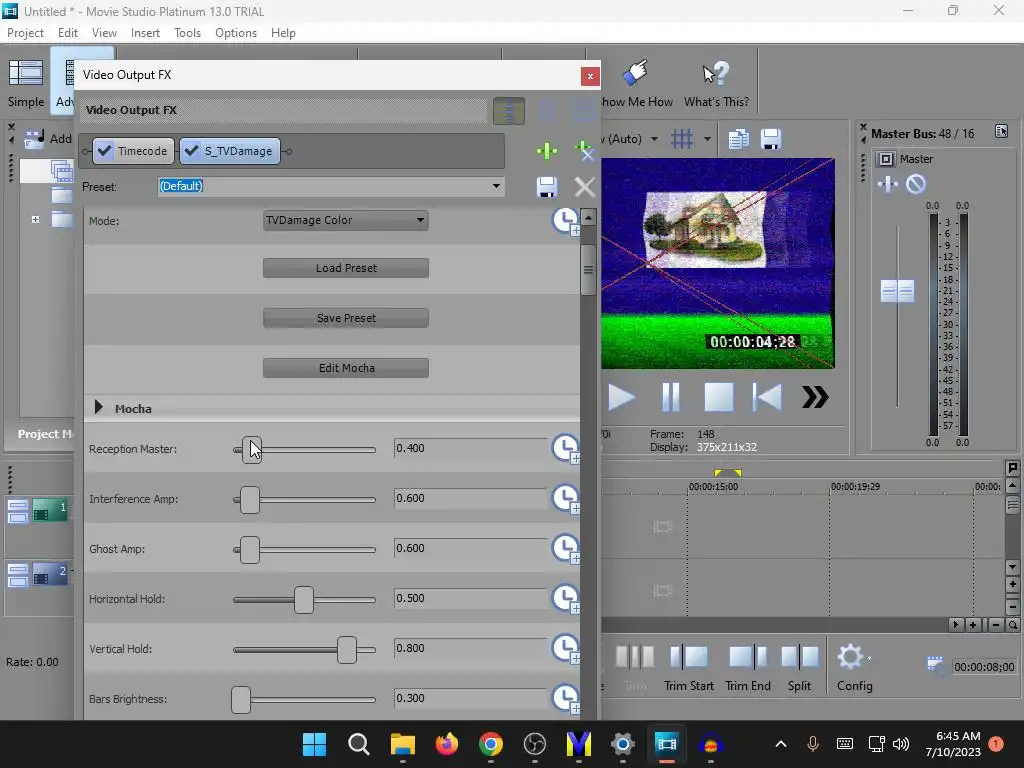This screenshot has height=768, width=1024.
Task: Open Windows Start menu
Action: coord(314,744)
